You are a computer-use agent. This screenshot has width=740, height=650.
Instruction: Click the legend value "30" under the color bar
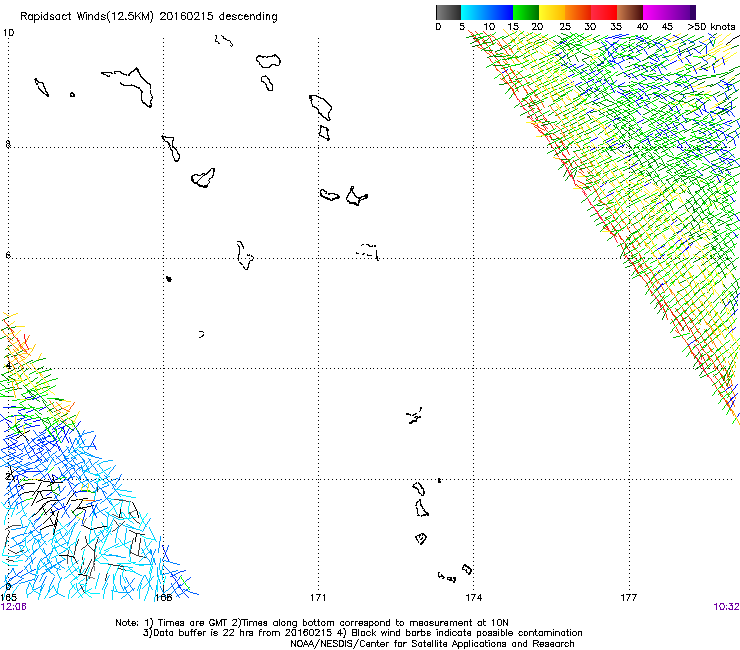590,27
